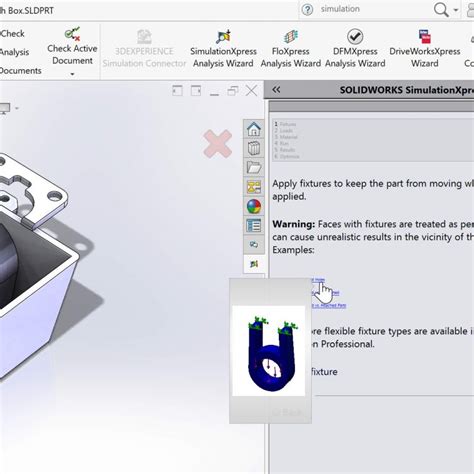Expand Check Active Document dropdown arrow
This screenshot has height=474, width=474.
pos(72,74)
